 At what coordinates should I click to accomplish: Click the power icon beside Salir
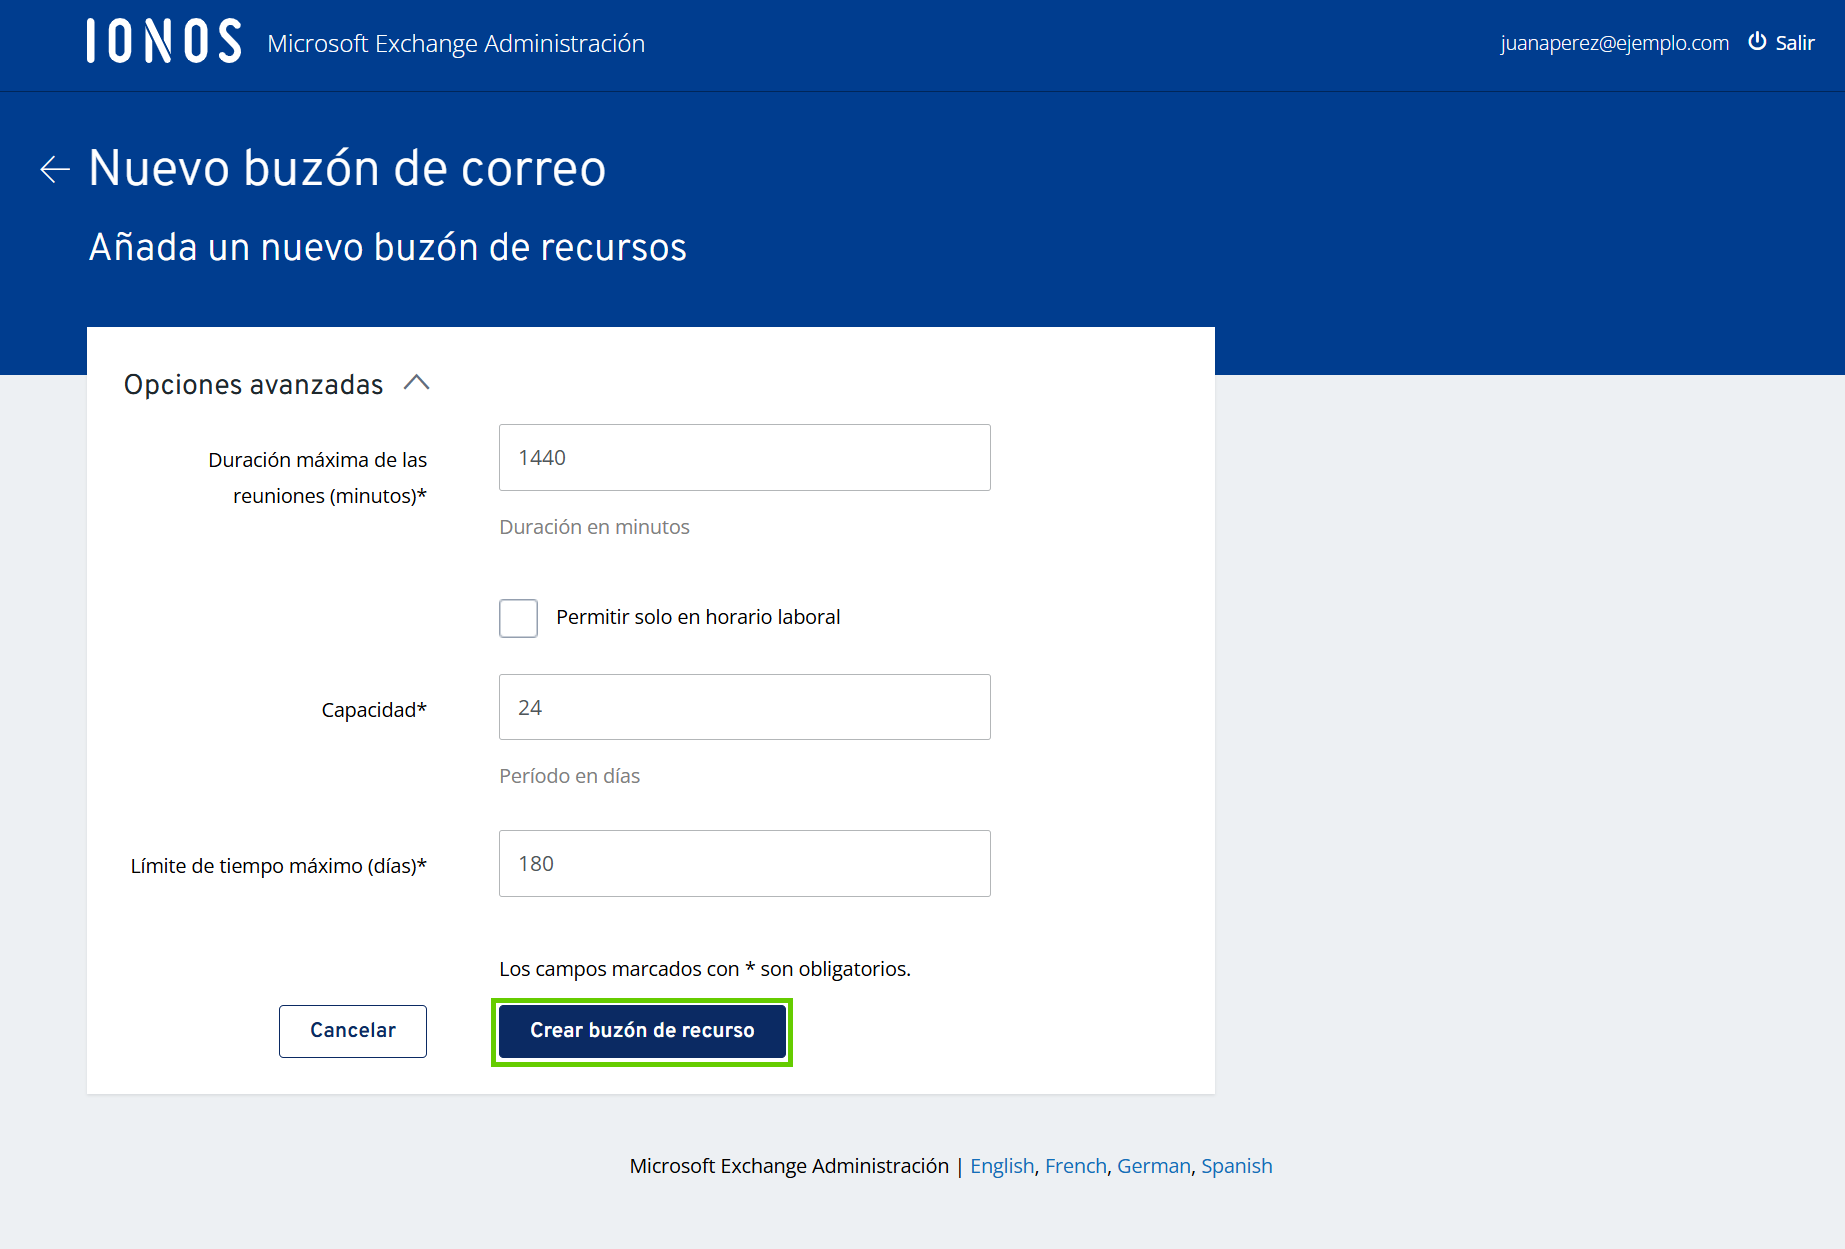(x=1757, y=42)
